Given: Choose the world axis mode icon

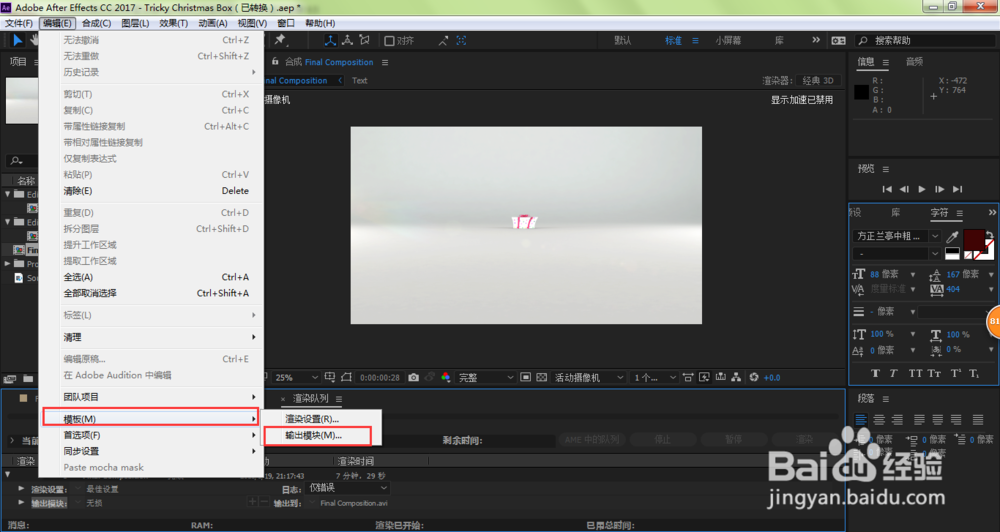Looking at the screenshot, I should tap(348, 40).
